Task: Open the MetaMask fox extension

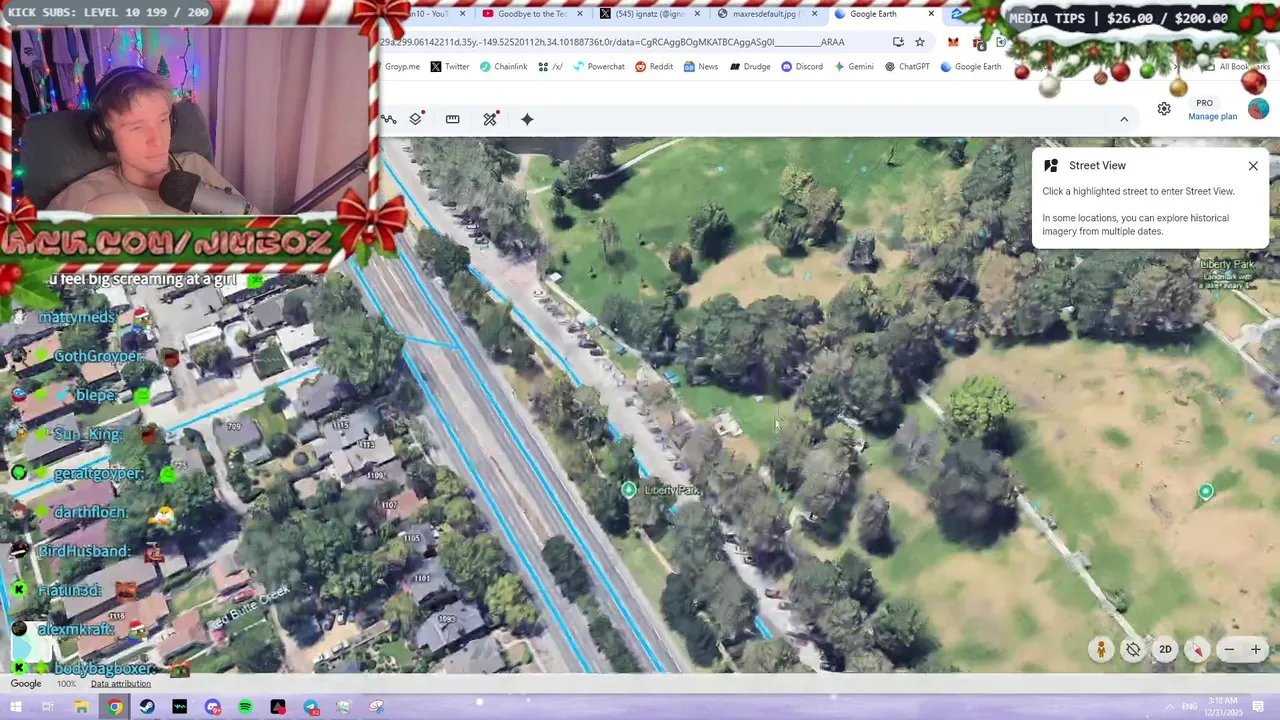Action: (953, 42)
